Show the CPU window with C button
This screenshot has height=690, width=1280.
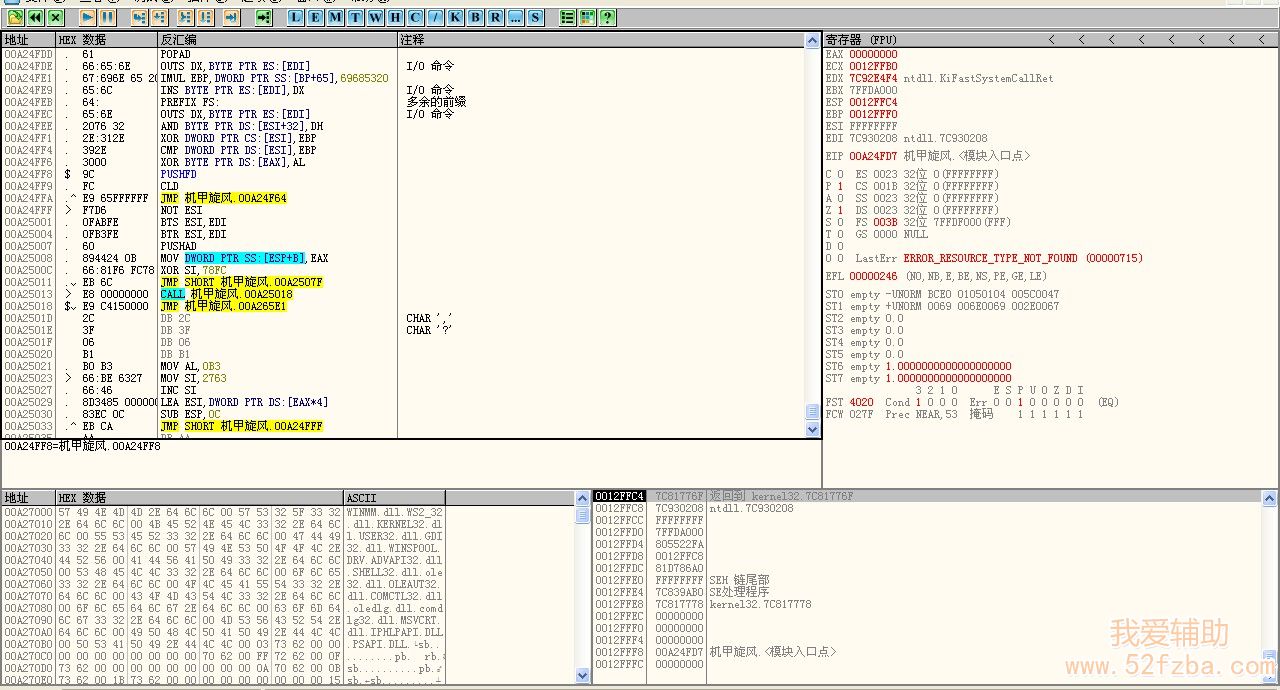(x=416, y=17)
